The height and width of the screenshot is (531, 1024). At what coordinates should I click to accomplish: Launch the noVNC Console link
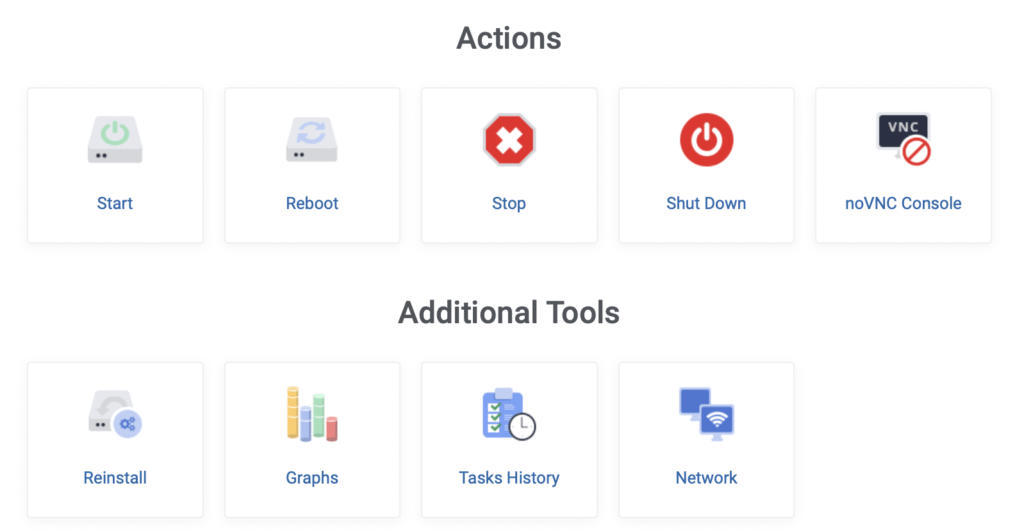[x=903, y=203]
